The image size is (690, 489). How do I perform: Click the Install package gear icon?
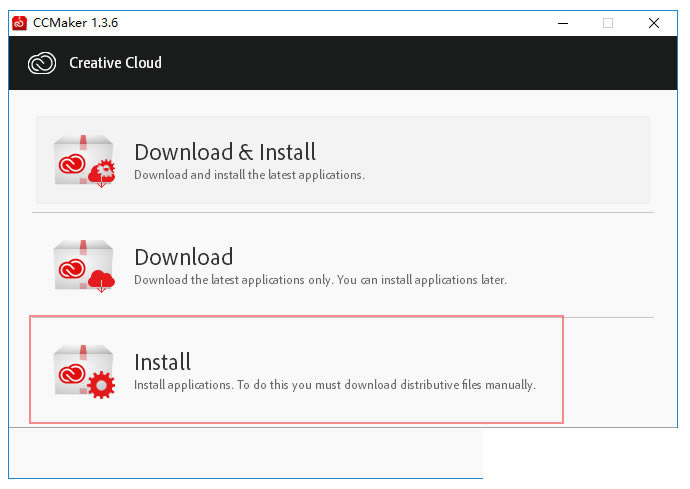pos(84,371)
